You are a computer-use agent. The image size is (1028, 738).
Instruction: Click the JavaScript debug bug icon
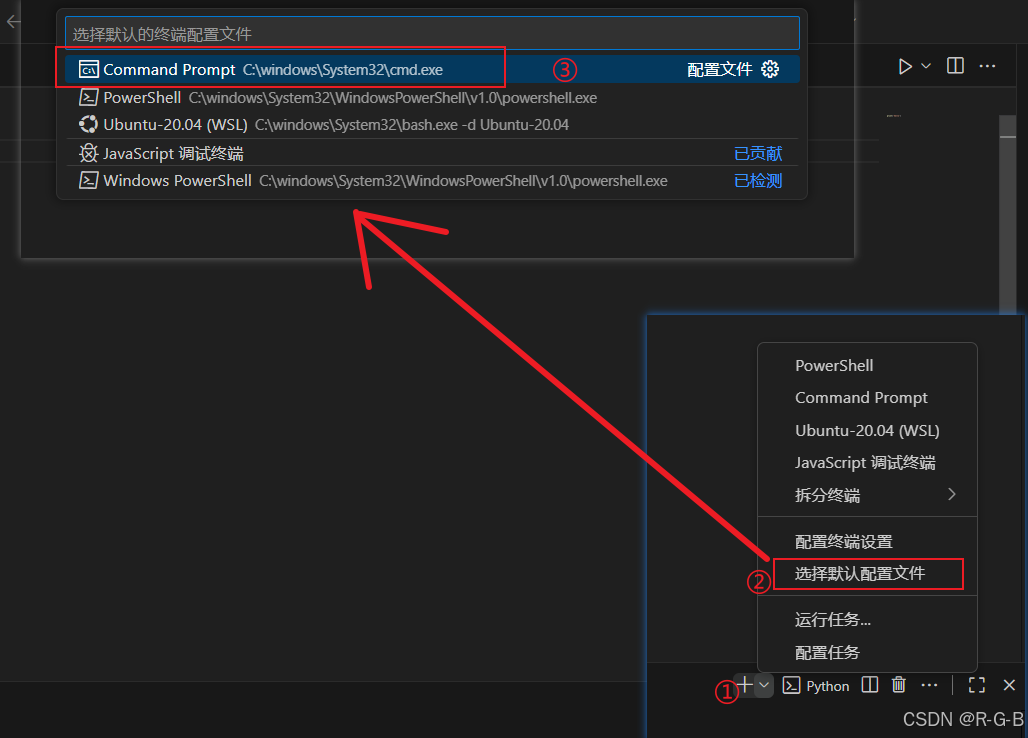pyautogui.click(x=89, y=153)
